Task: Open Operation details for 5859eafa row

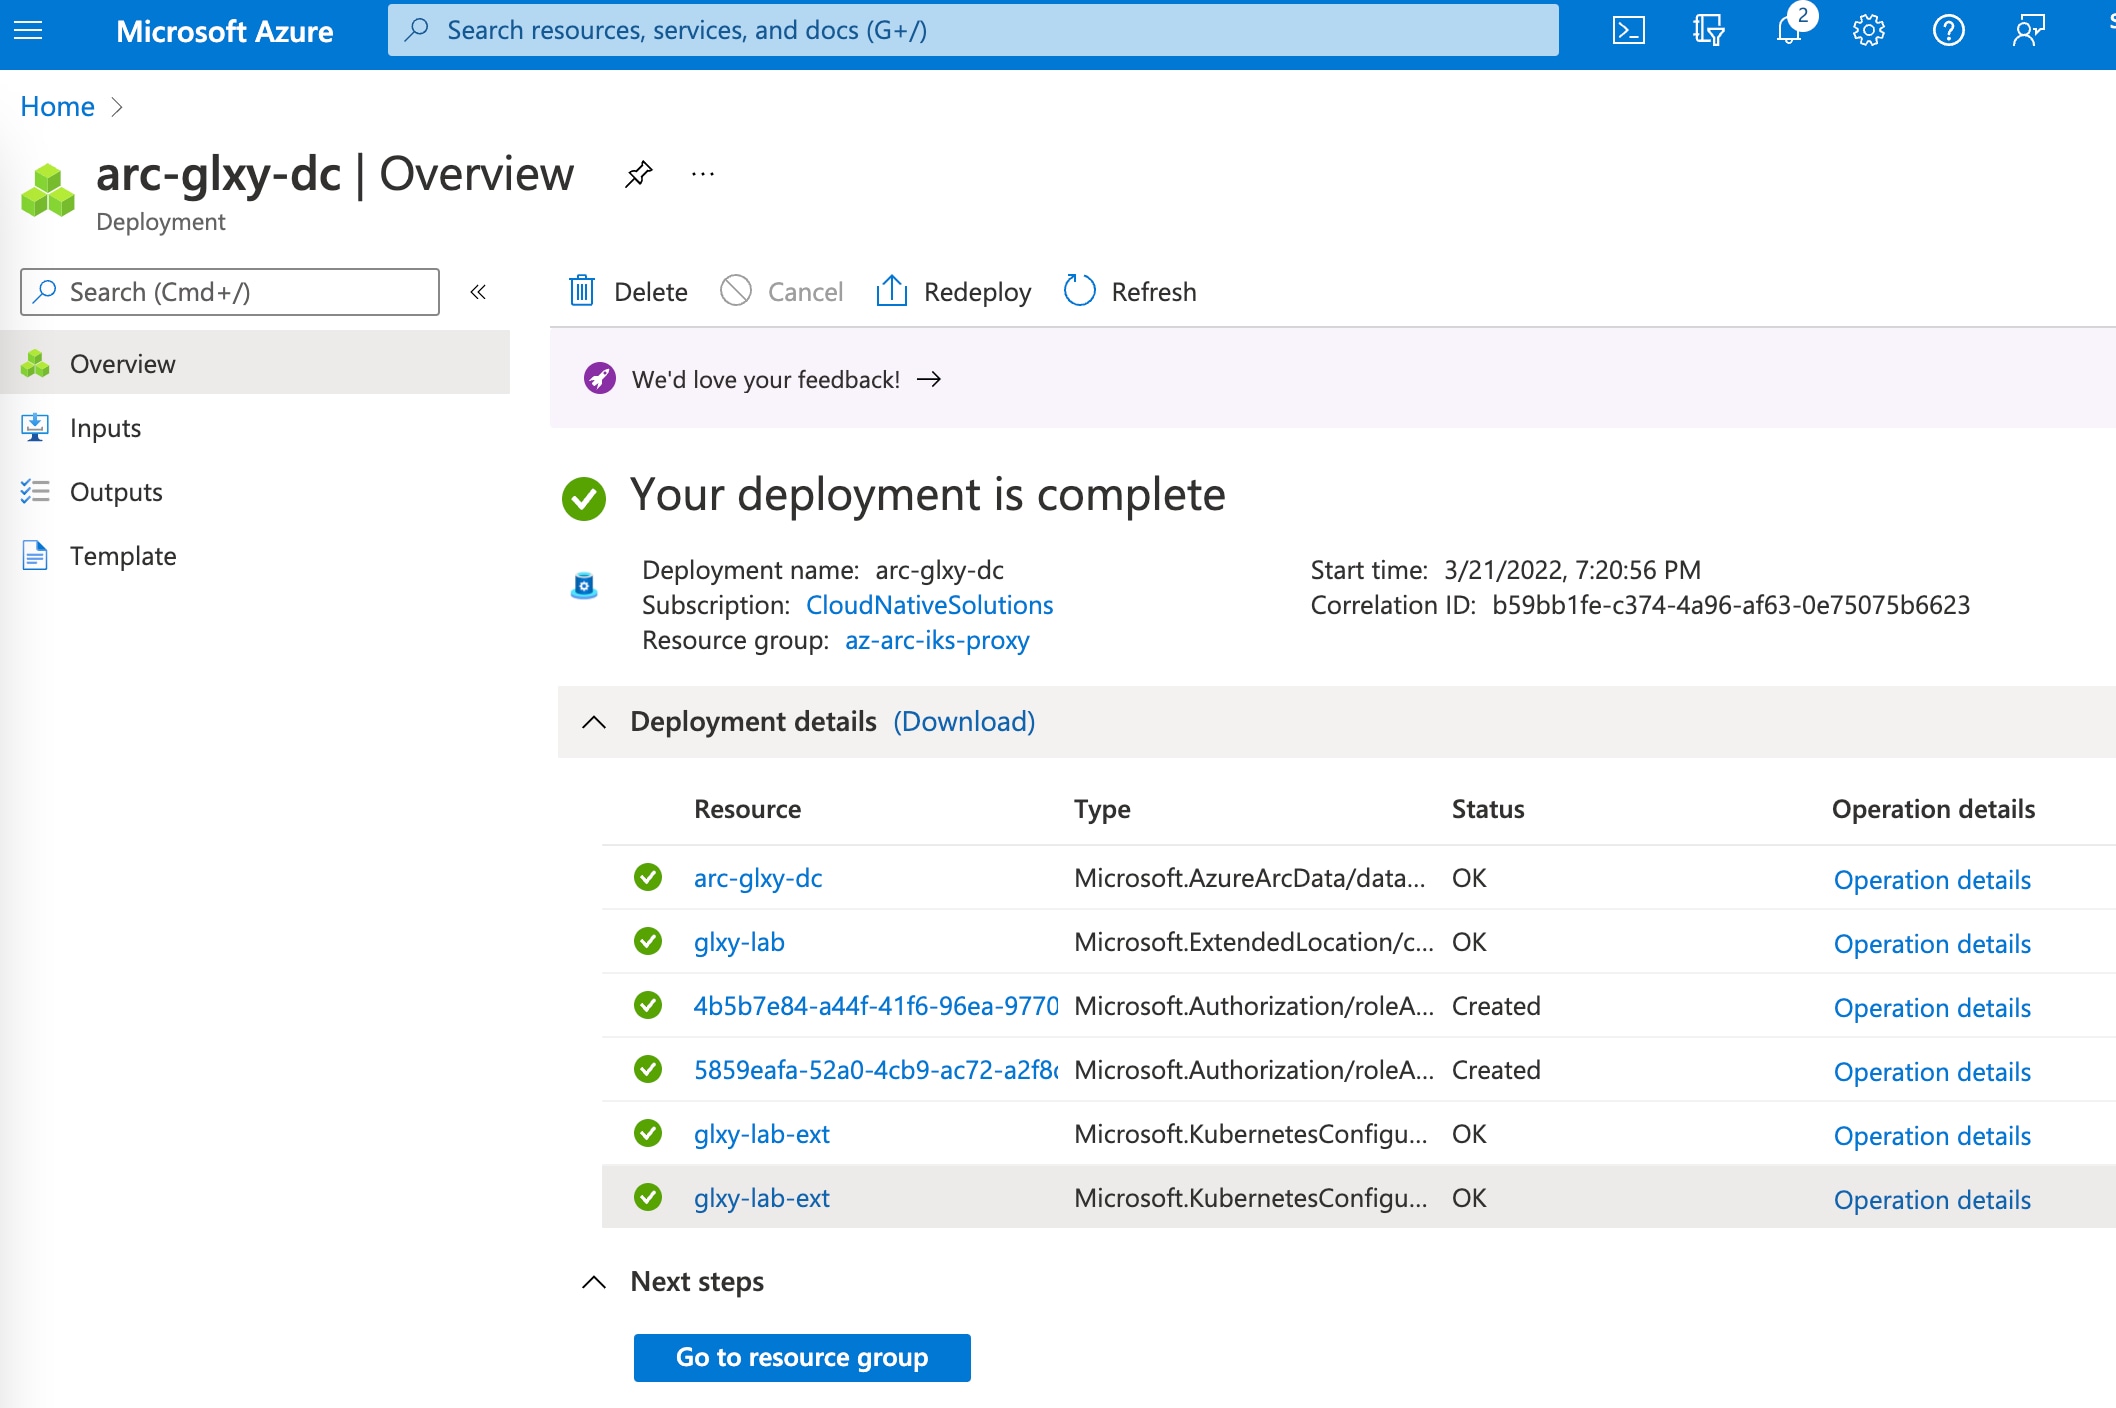Action: tap(1932, 1072)
